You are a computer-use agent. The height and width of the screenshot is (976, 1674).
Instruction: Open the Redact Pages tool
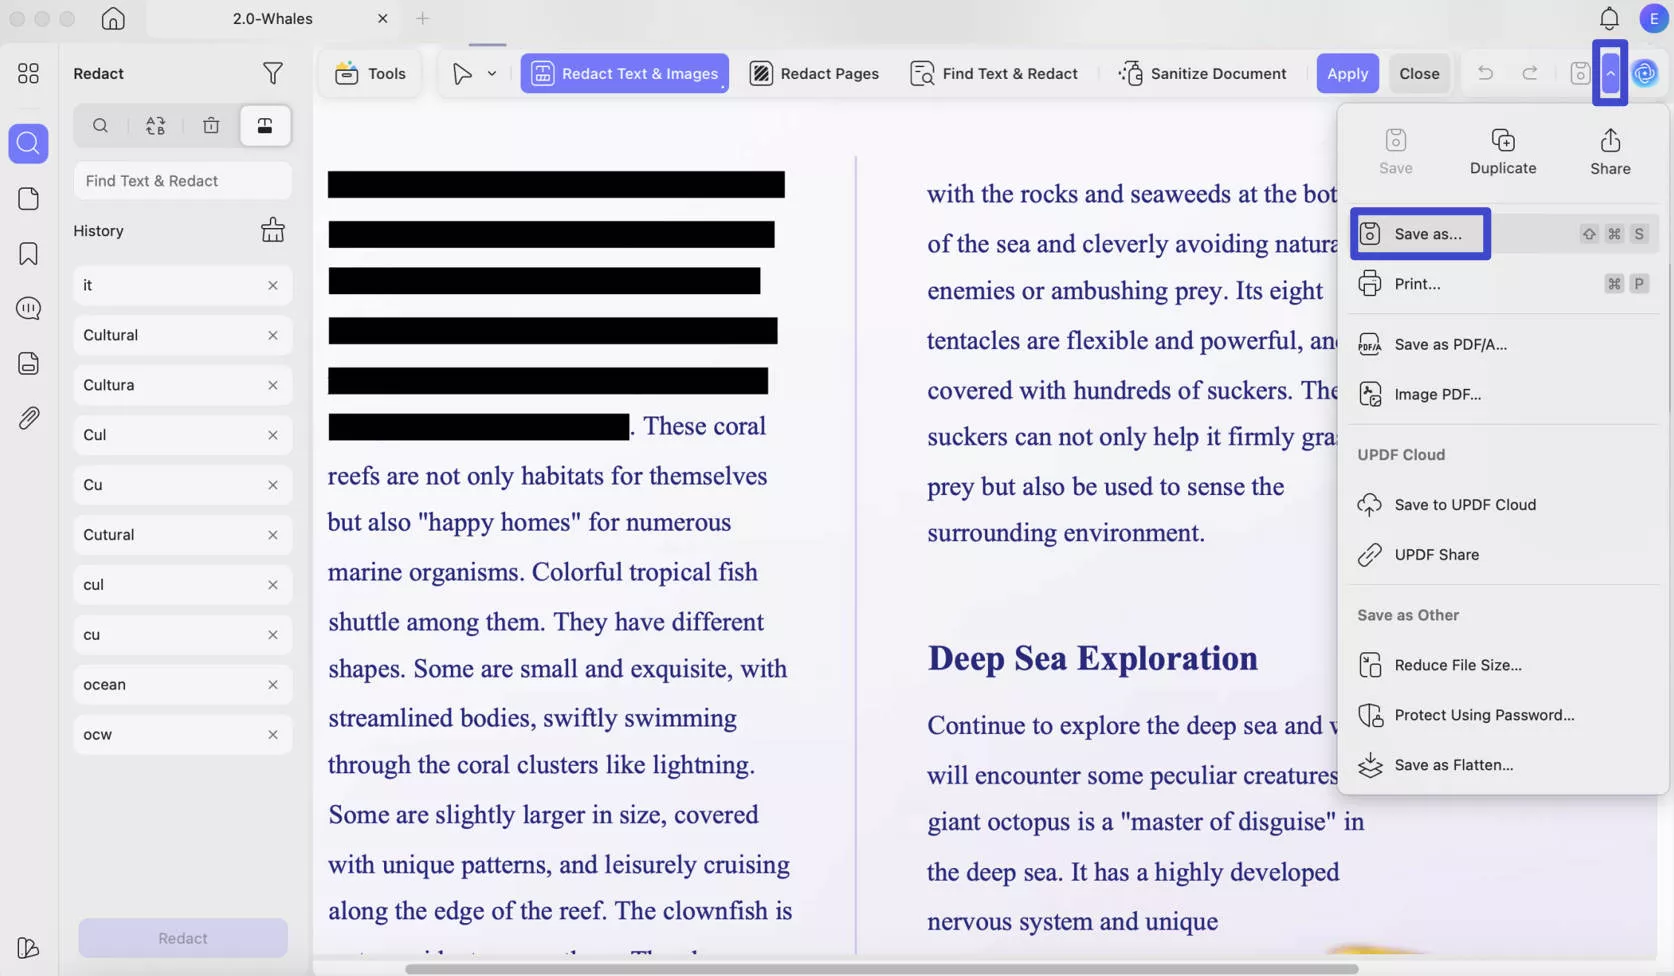click(x=813, y=73)
